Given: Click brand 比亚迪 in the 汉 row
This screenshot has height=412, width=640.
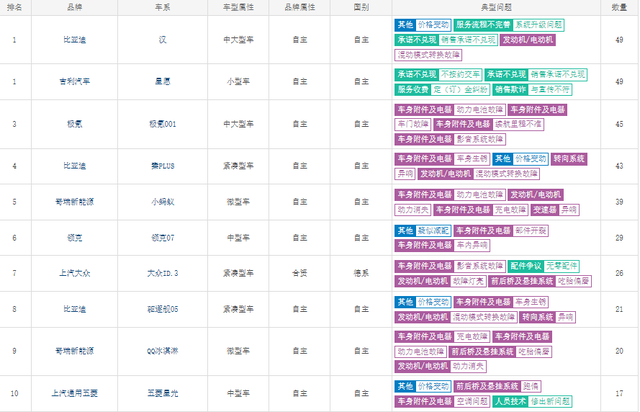Looking at the screenshot, I should pos(74,40).
